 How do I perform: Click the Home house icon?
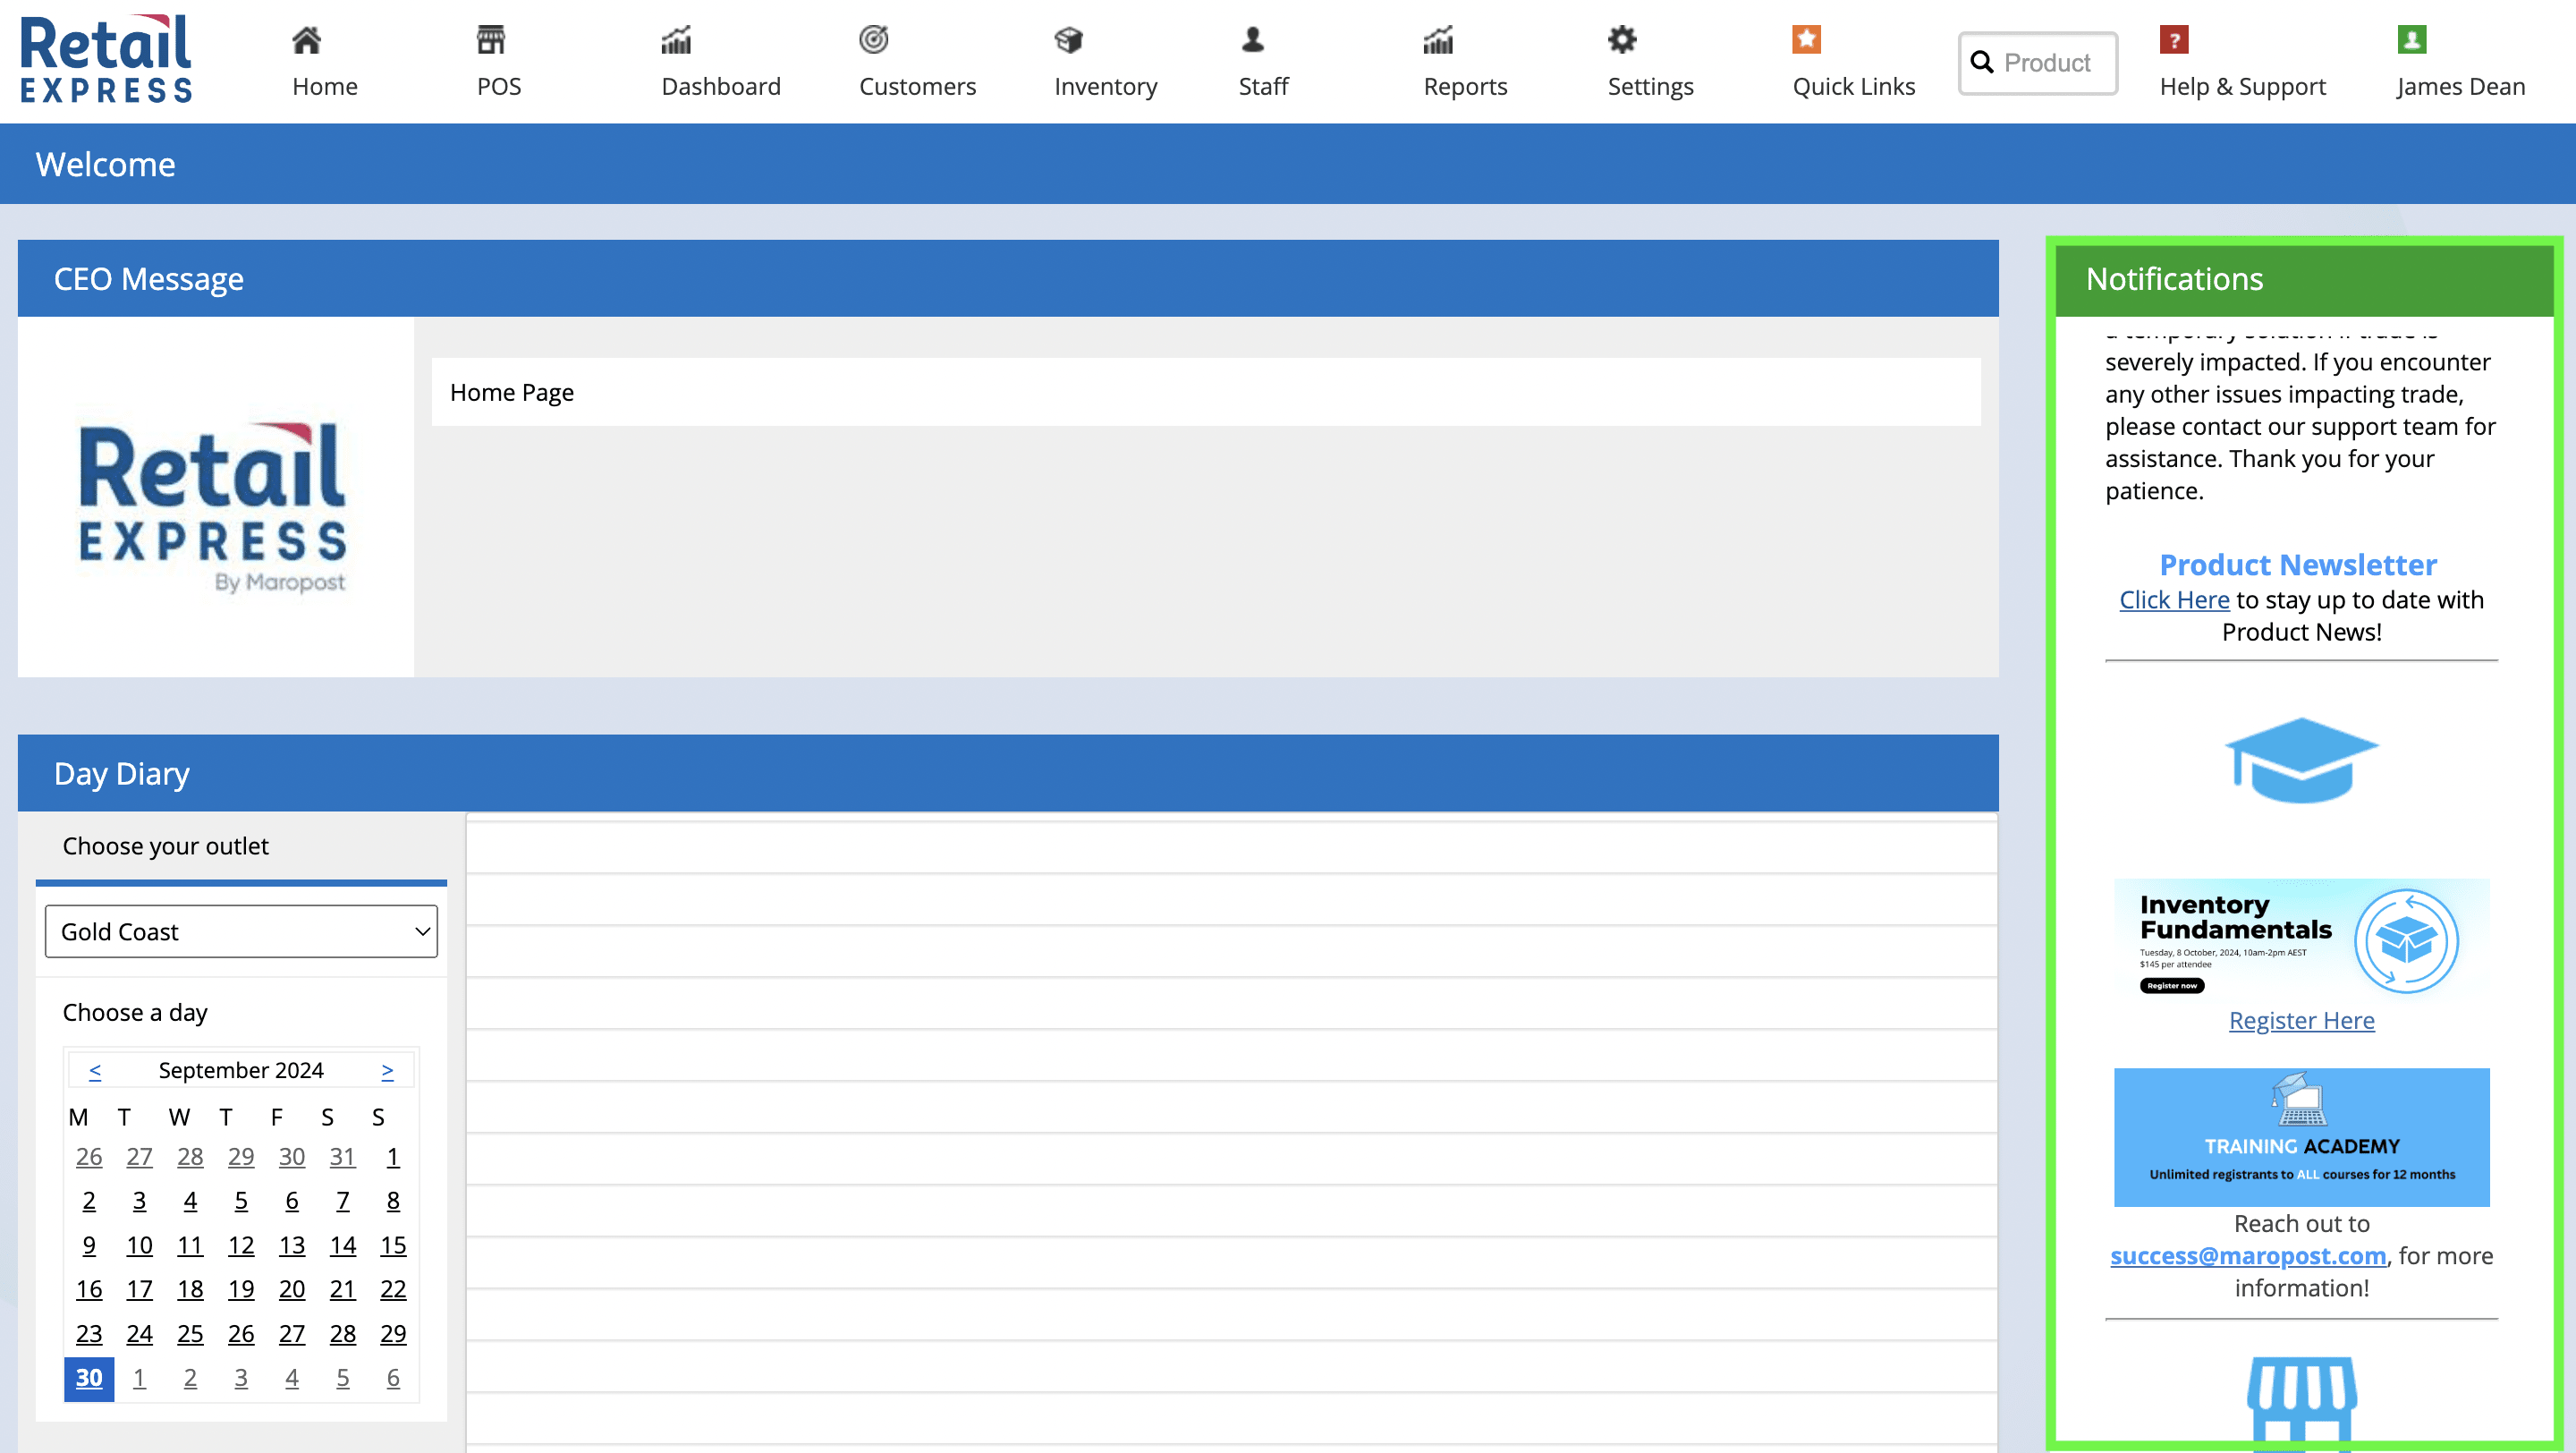[306, 40]
